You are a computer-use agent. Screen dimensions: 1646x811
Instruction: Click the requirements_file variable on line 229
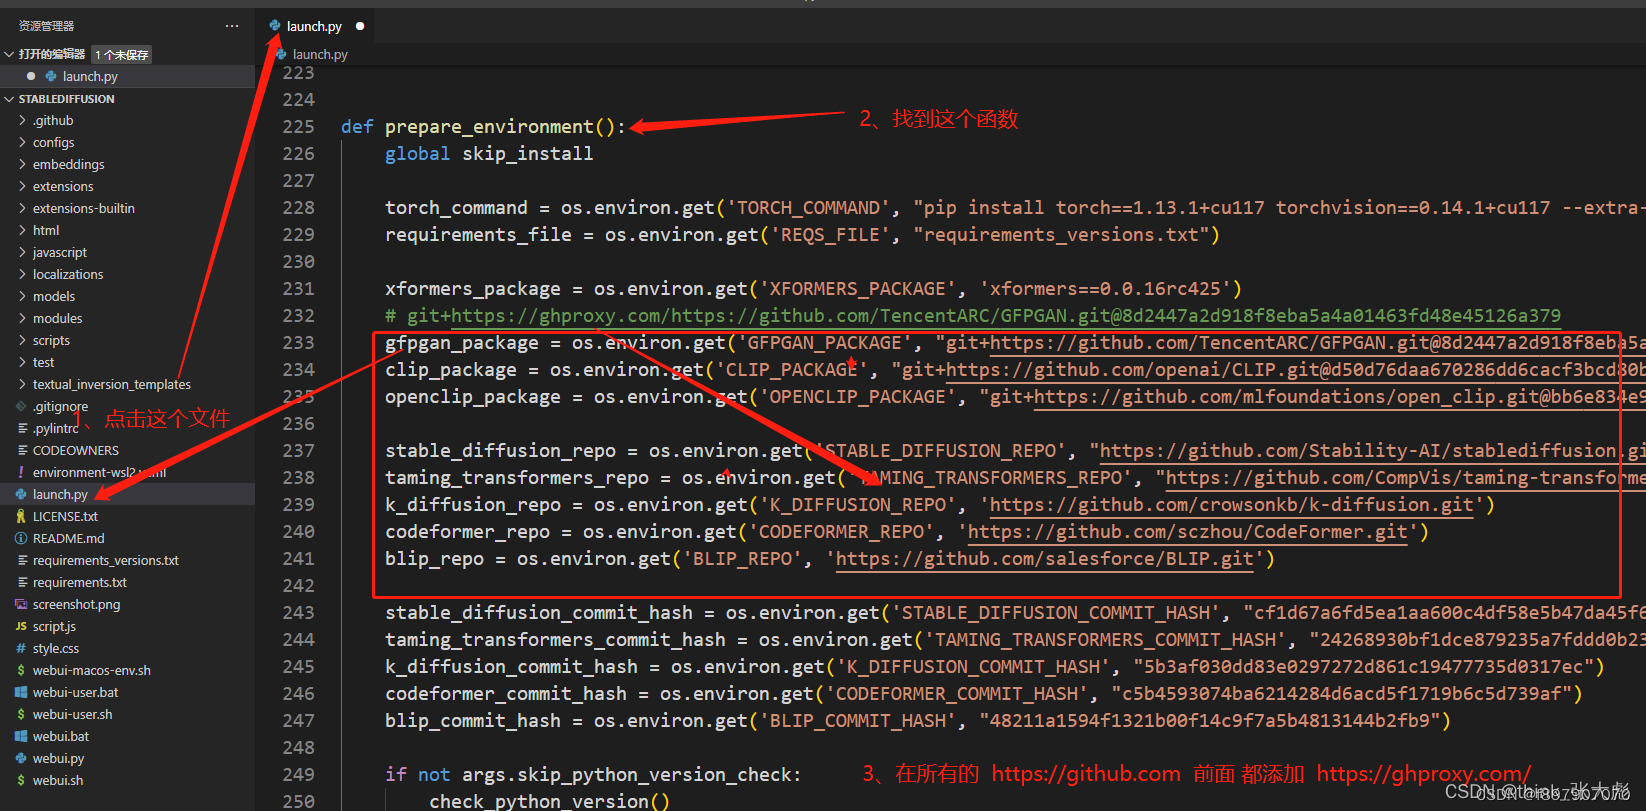(478, 235)
